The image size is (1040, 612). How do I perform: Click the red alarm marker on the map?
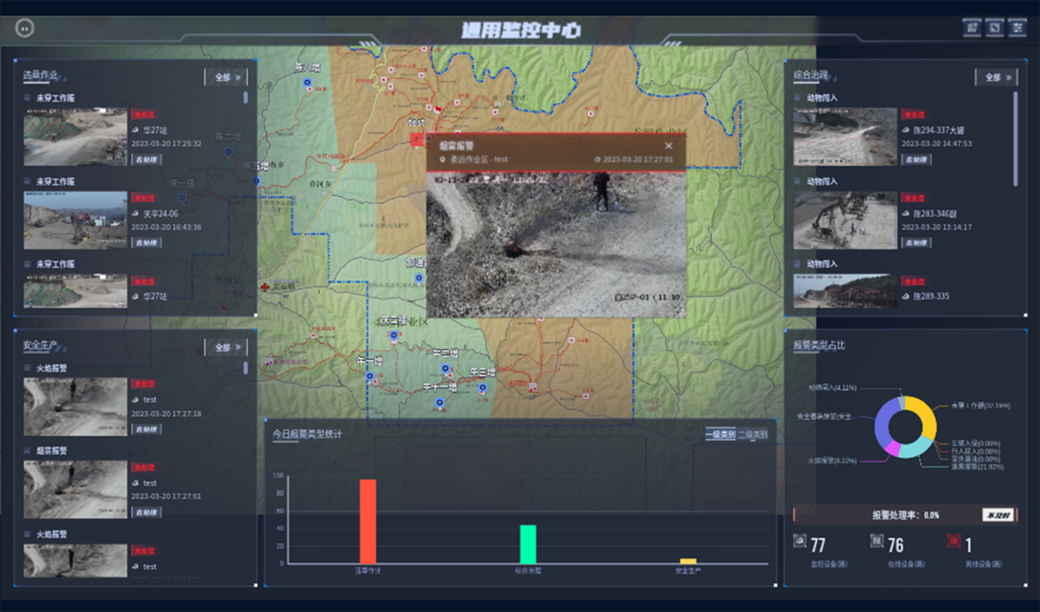pyautogui.click(x=417, y=140)
